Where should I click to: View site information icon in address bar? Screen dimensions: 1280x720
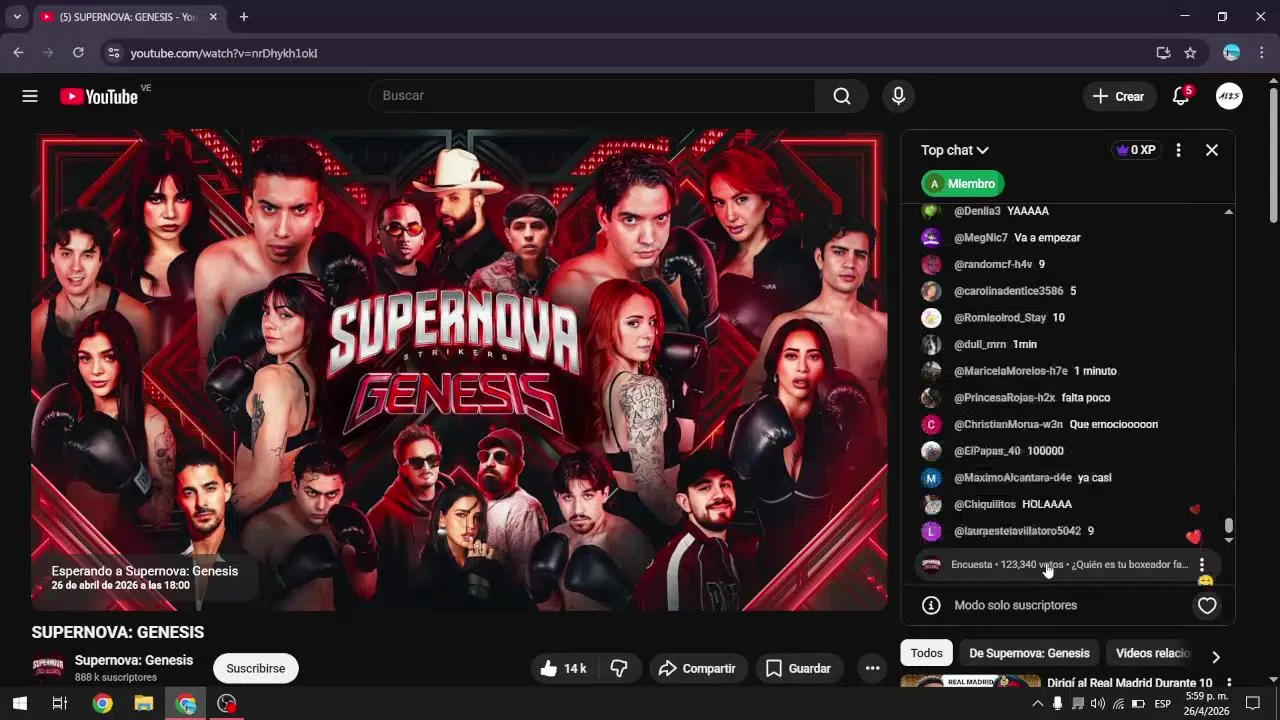point(113,53)
